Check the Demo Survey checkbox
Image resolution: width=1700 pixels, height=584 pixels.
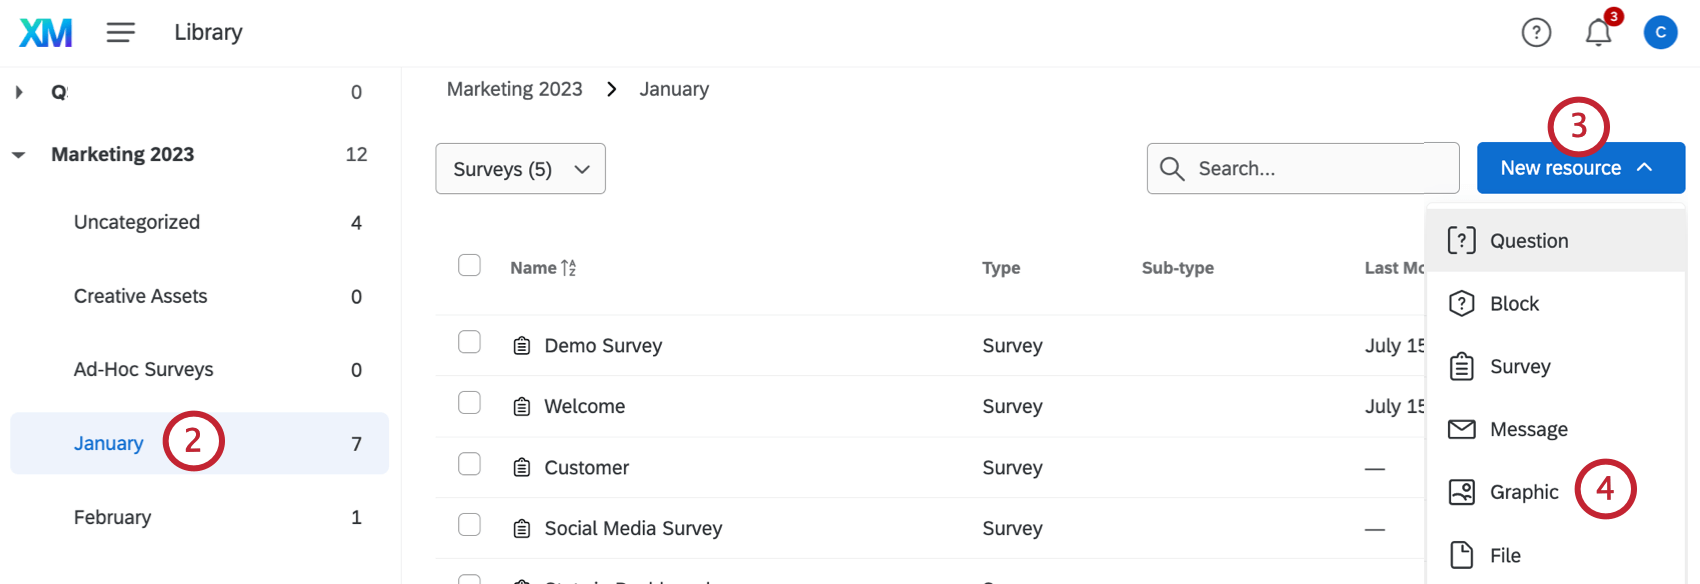(469, 342)
